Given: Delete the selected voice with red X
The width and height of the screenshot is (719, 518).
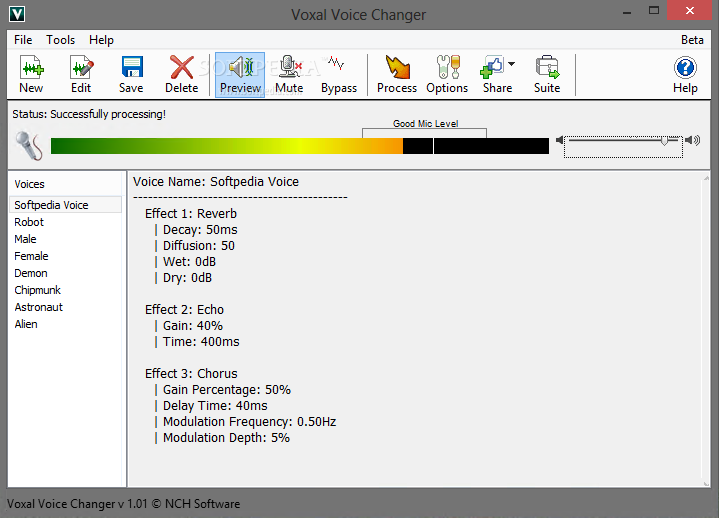Looking at the screenshot, I should pos(182,74).
